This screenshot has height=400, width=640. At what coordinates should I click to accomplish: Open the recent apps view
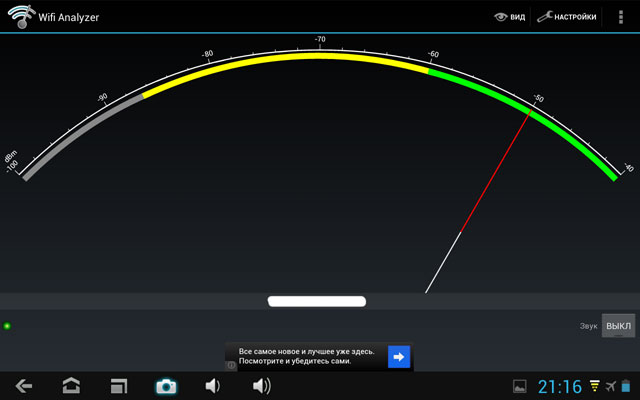pos(119,386)
